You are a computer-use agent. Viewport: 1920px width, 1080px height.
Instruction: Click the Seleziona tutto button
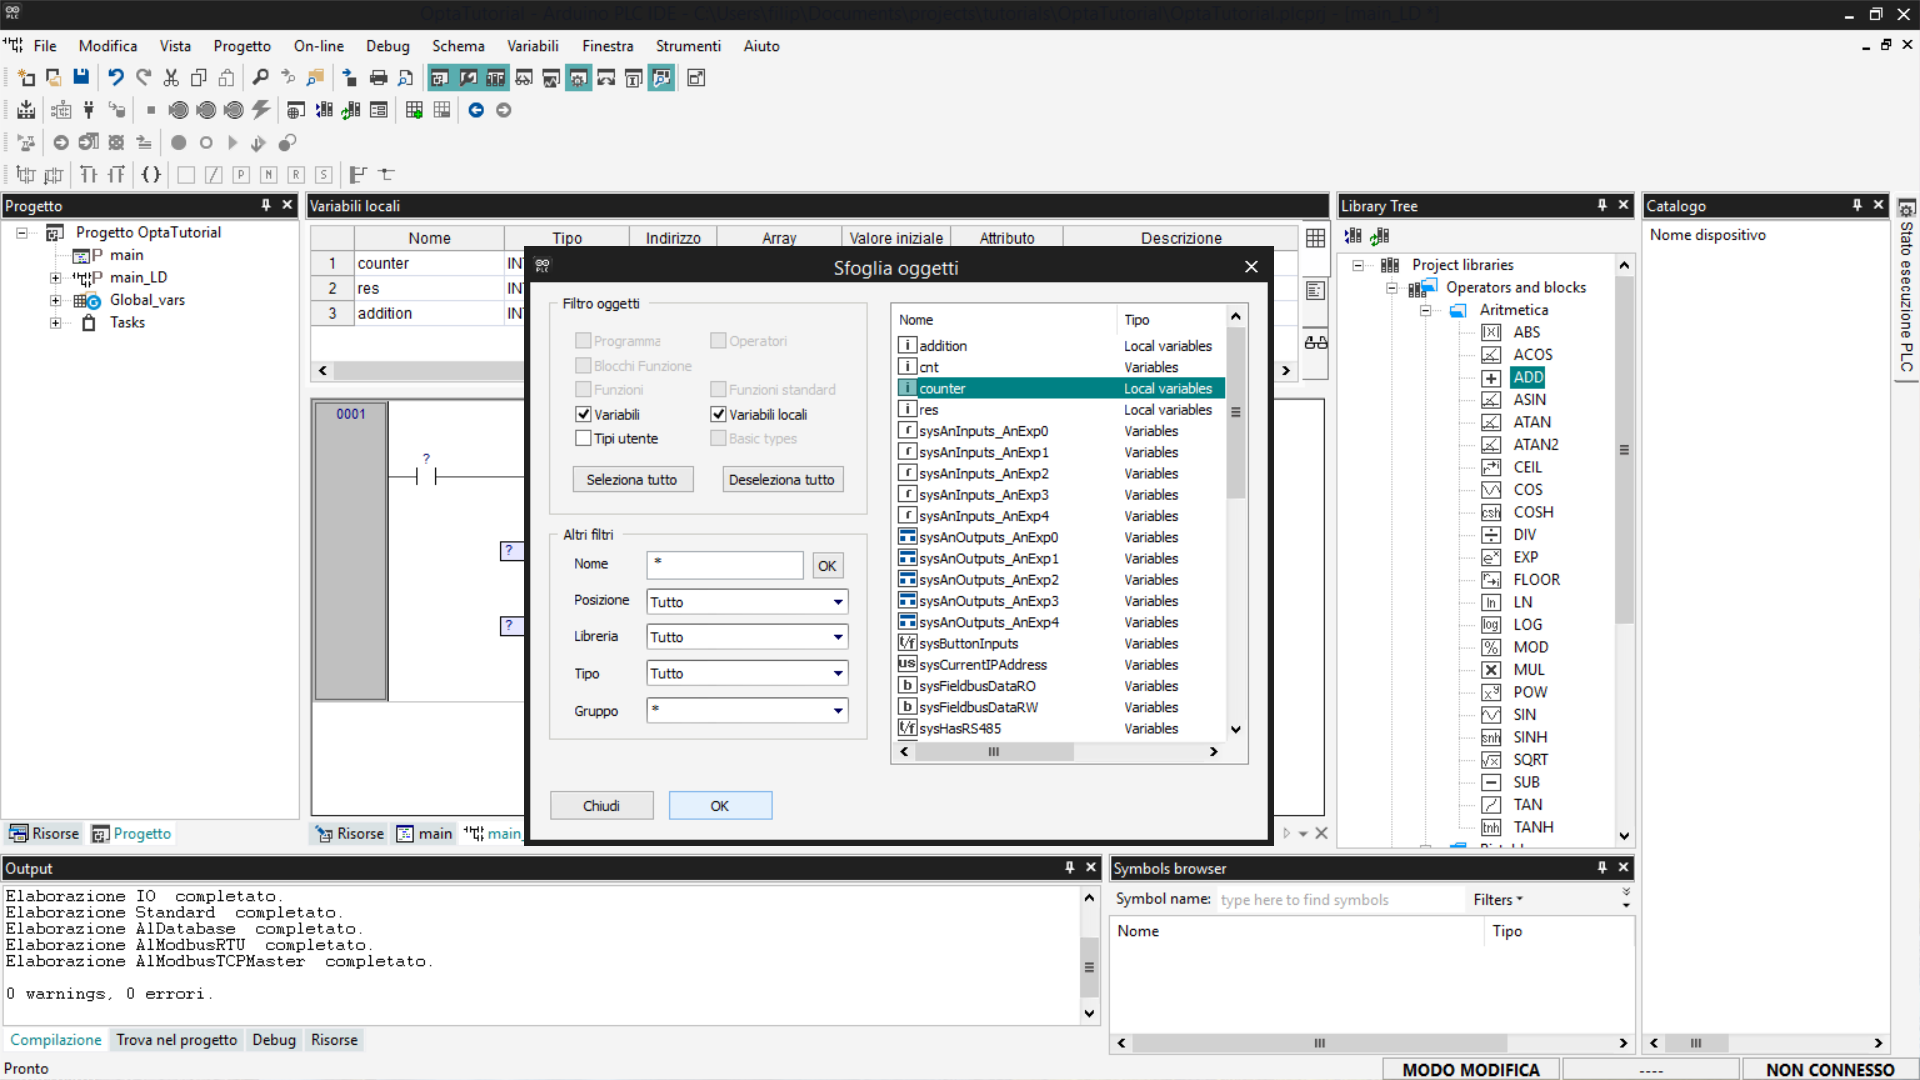(632, 480)
